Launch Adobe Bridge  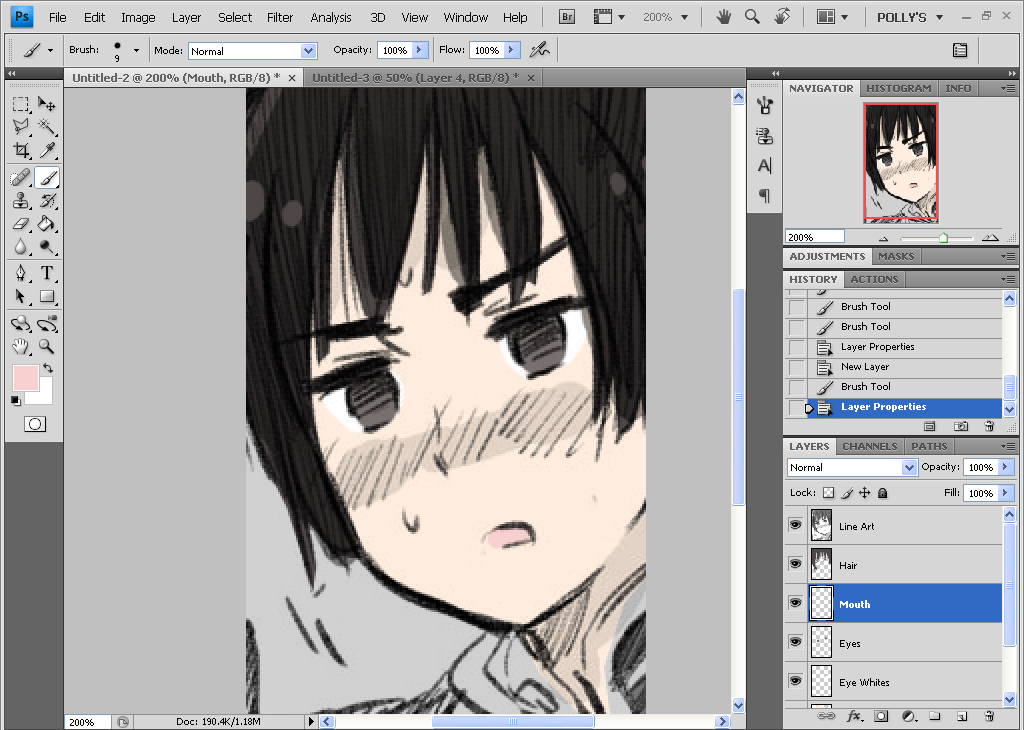coord(567,17)
